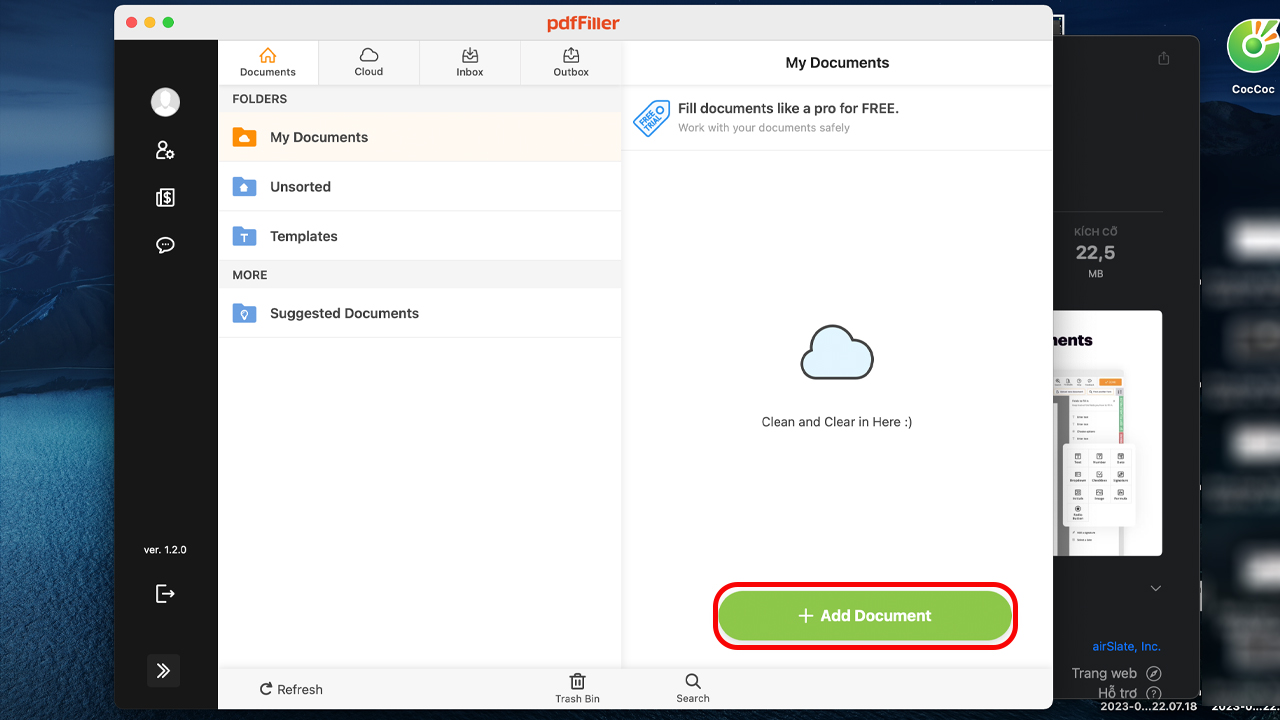Open the chat support bubble icon
This screenshot has width=1280, height=720.
165,245
